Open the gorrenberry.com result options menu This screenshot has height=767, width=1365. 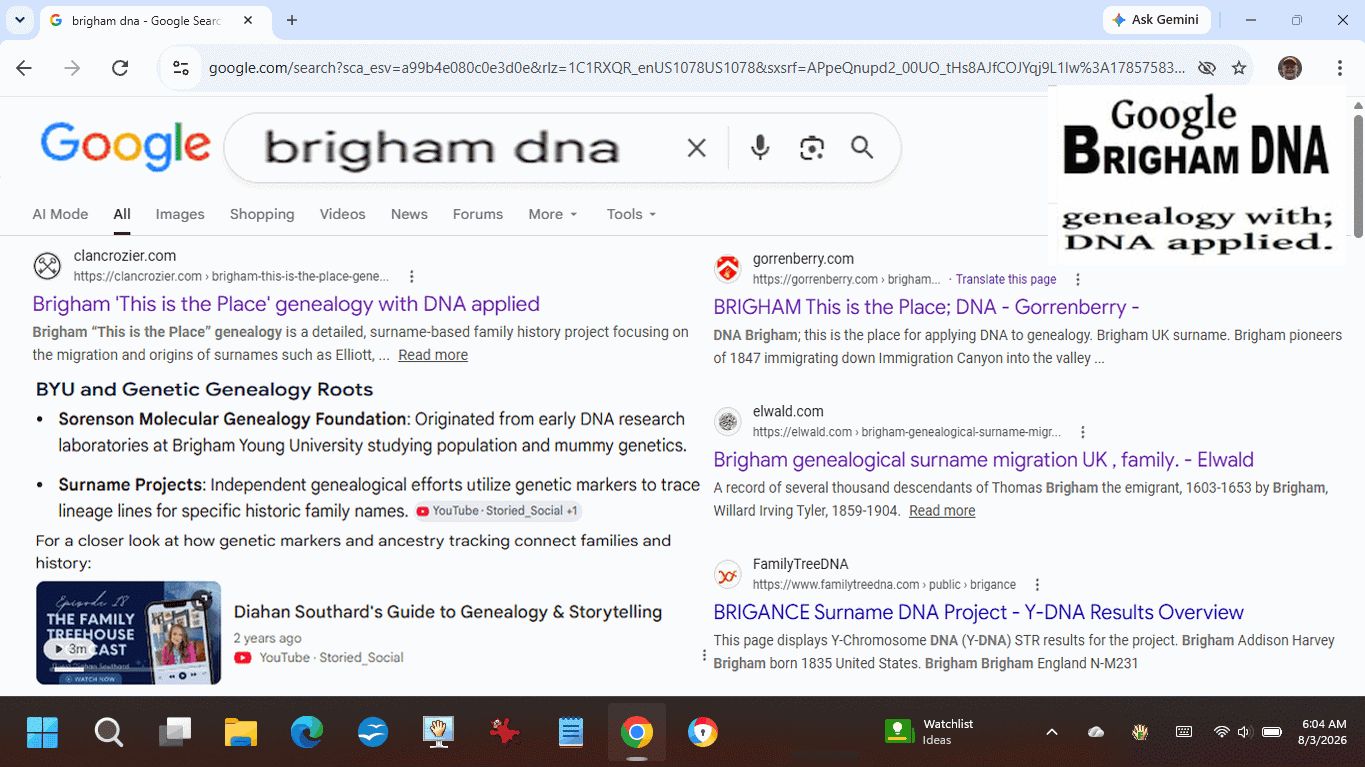[1077, 280]
